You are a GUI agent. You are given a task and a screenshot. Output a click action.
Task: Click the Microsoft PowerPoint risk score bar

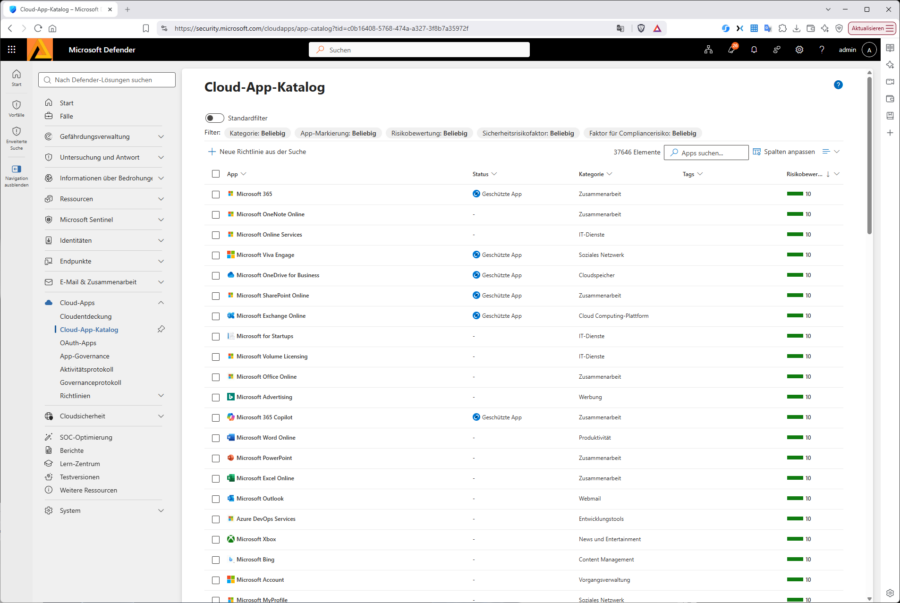(x=795, y=458)
